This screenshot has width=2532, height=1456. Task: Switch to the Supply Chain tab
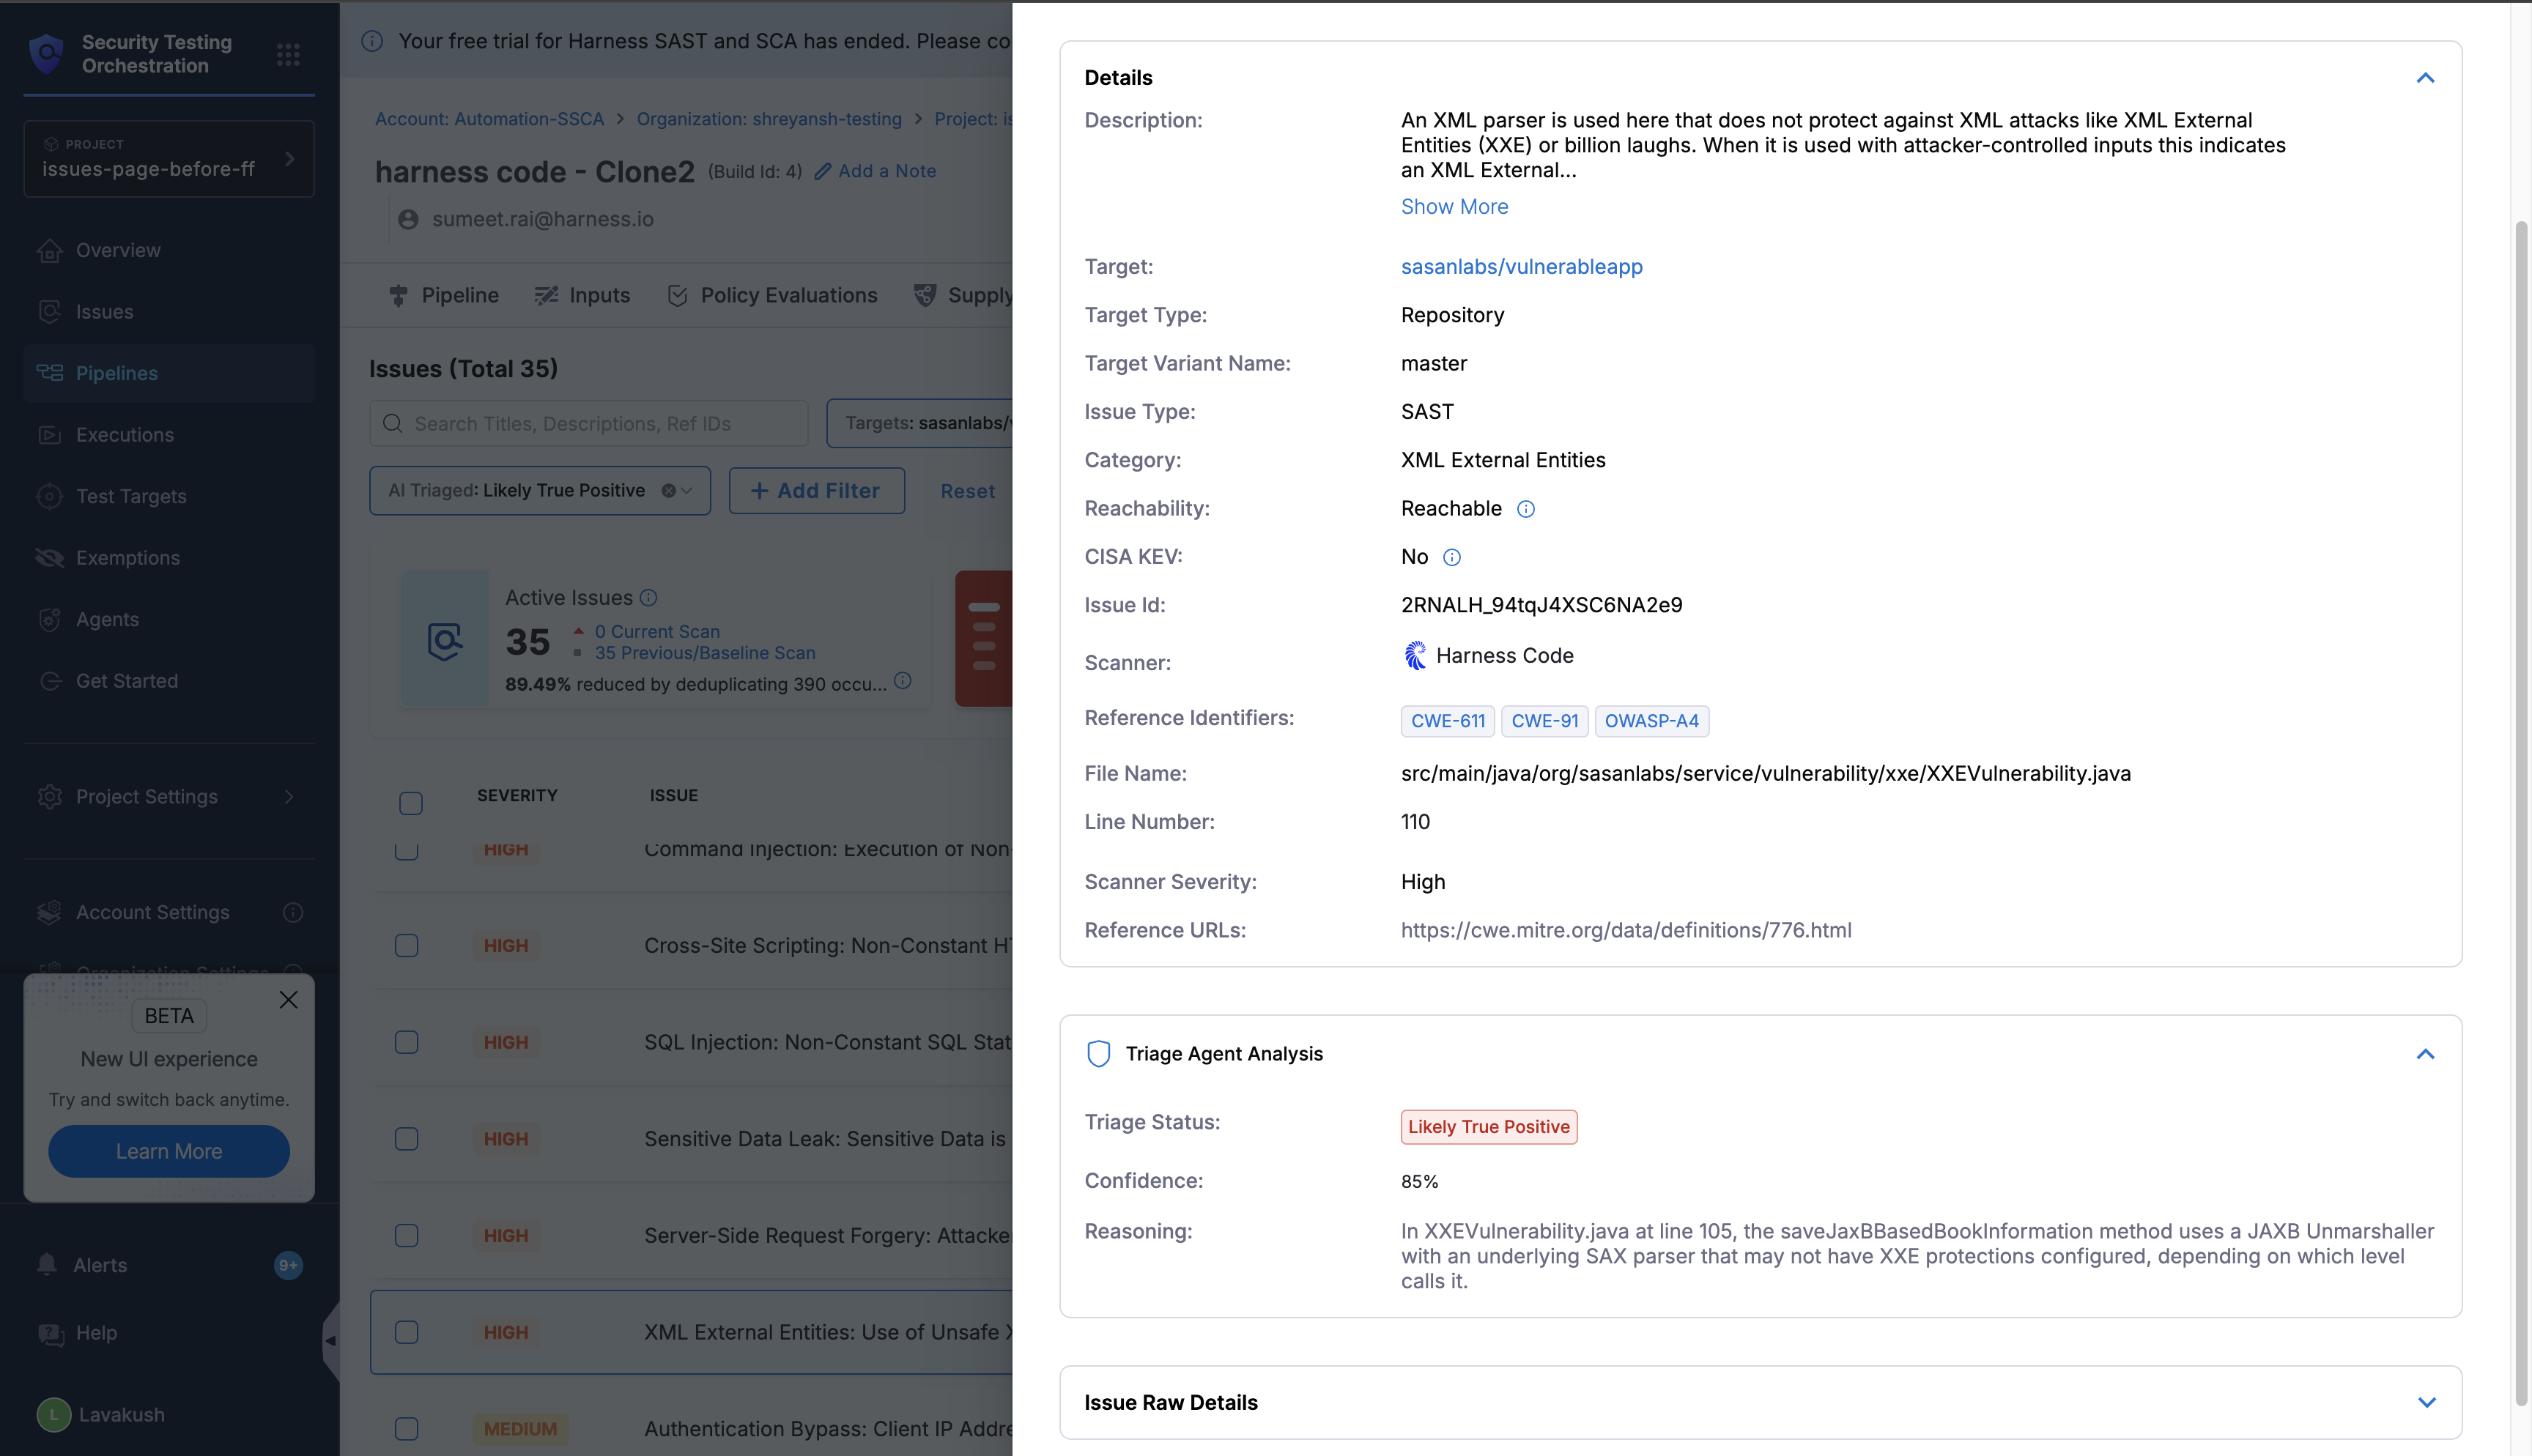pos(963,295)
